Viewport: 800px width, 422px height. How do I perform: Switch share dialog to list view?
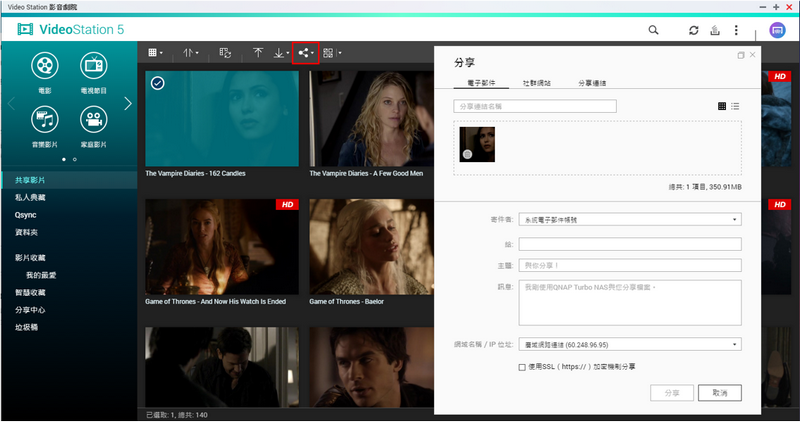(x=735, y=106)
